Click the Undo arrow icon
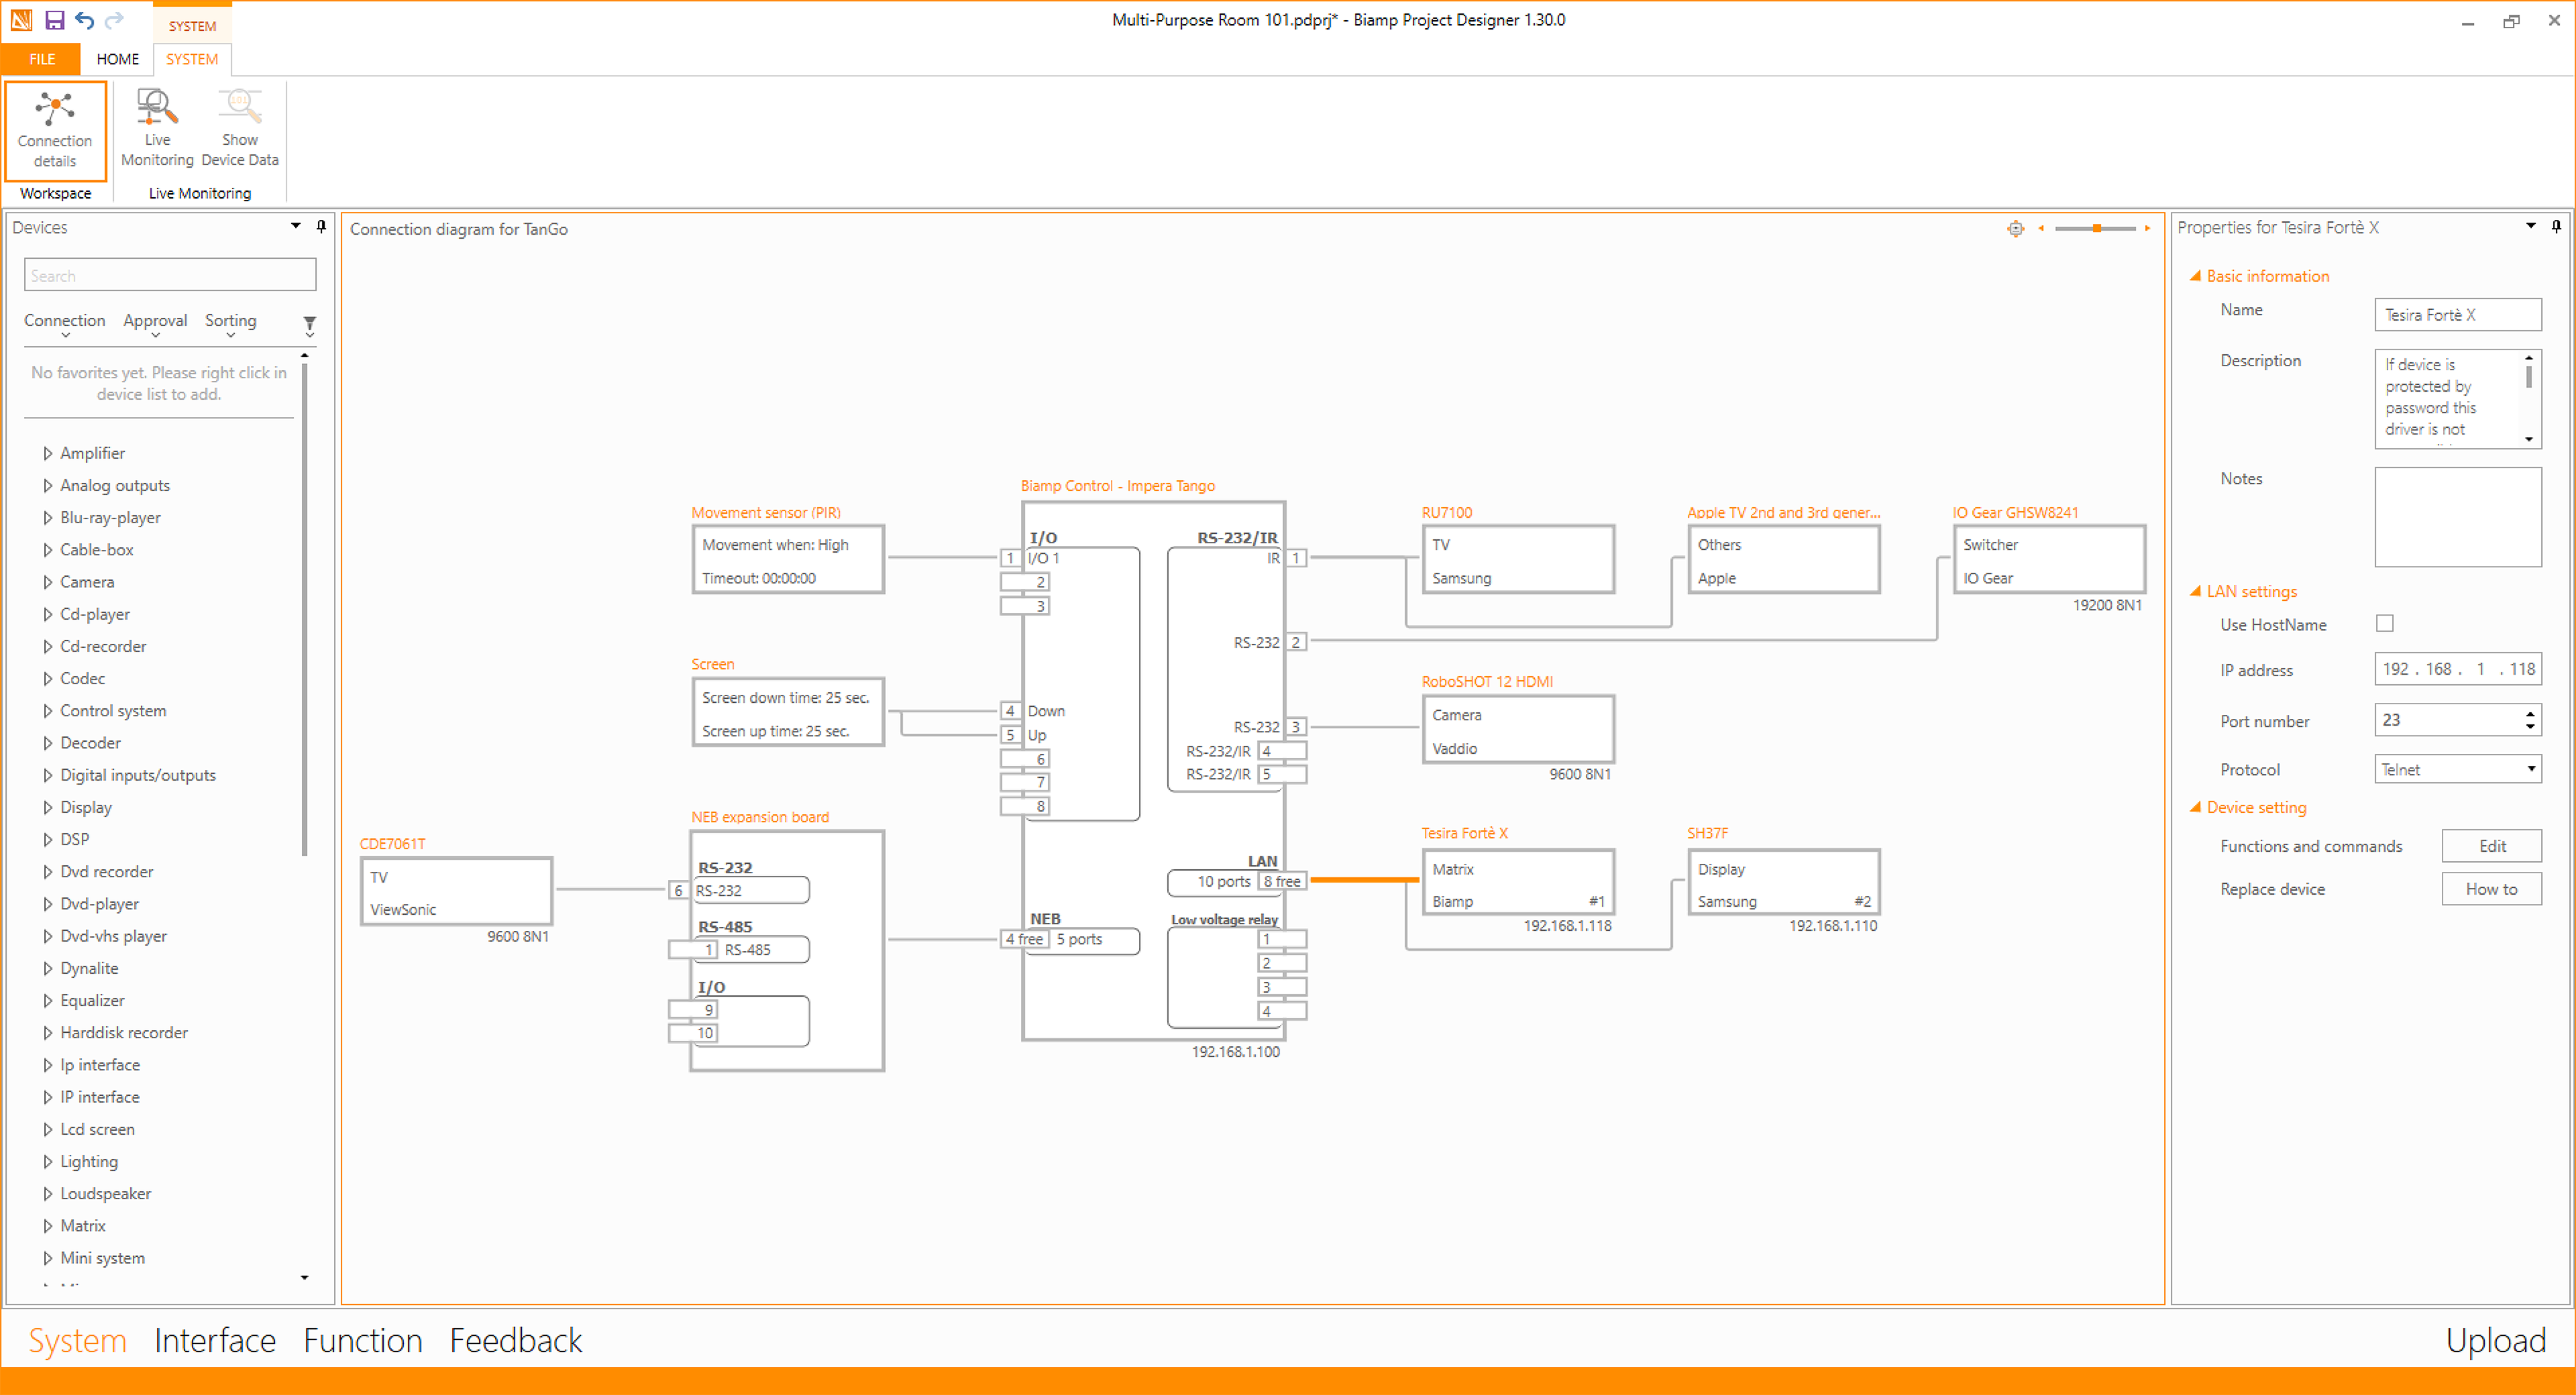 click(84, 19)
